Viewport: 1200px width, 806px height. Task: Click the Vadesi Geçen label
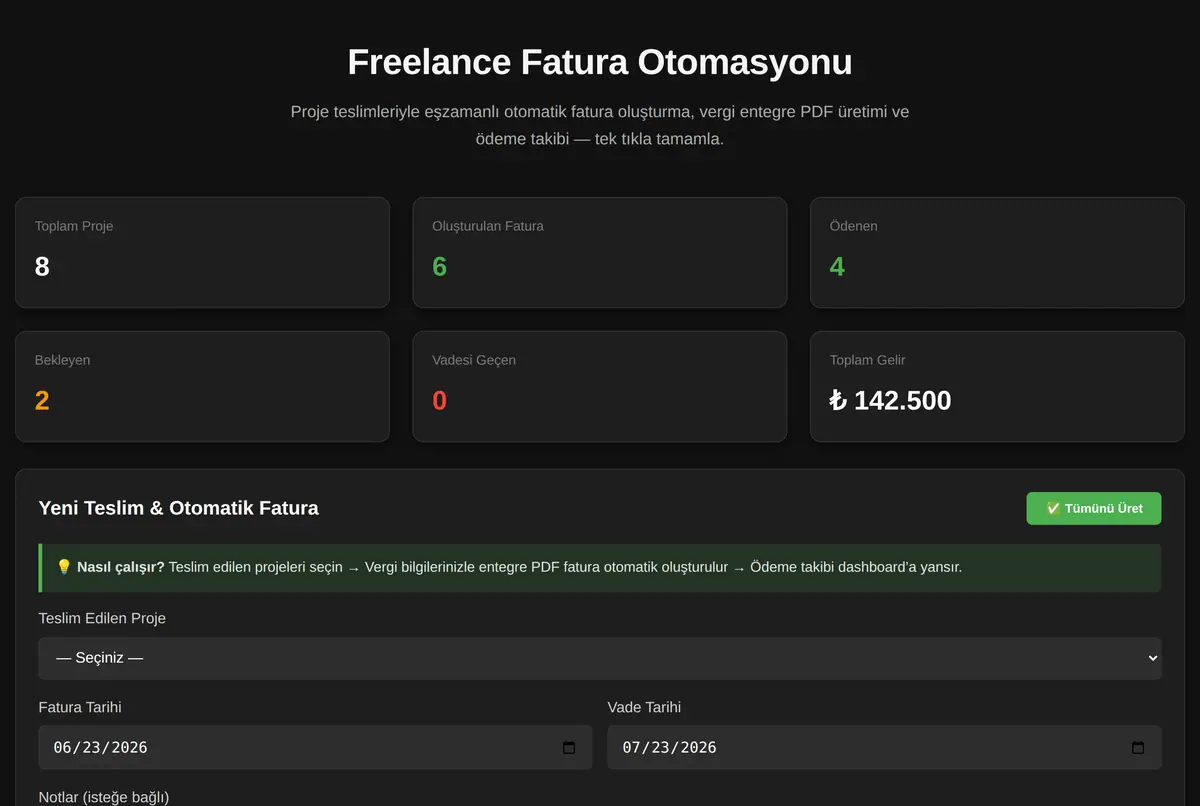pos(474,360)
